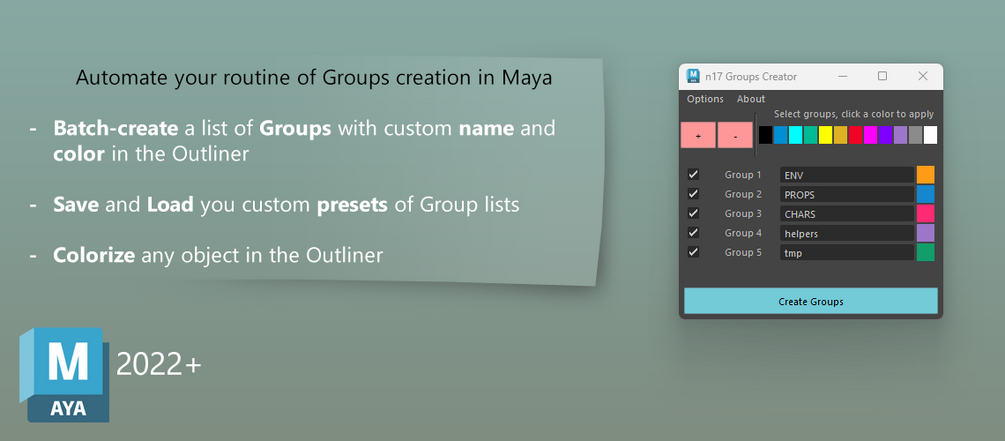Apply the yellow palette color
Viewport: 1005px width, 441px height.
click(825, 135)
